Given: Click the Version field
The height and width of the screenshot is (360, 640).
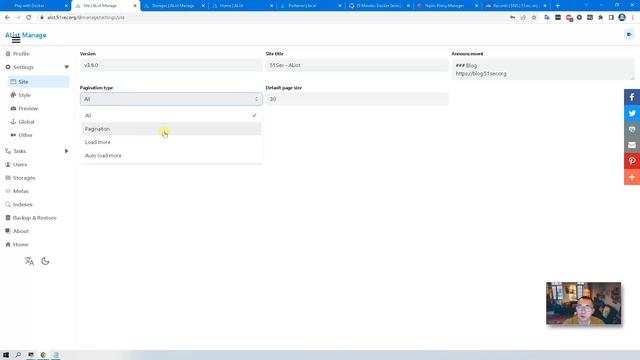Looking at the screenshot, I should (171, 65).
